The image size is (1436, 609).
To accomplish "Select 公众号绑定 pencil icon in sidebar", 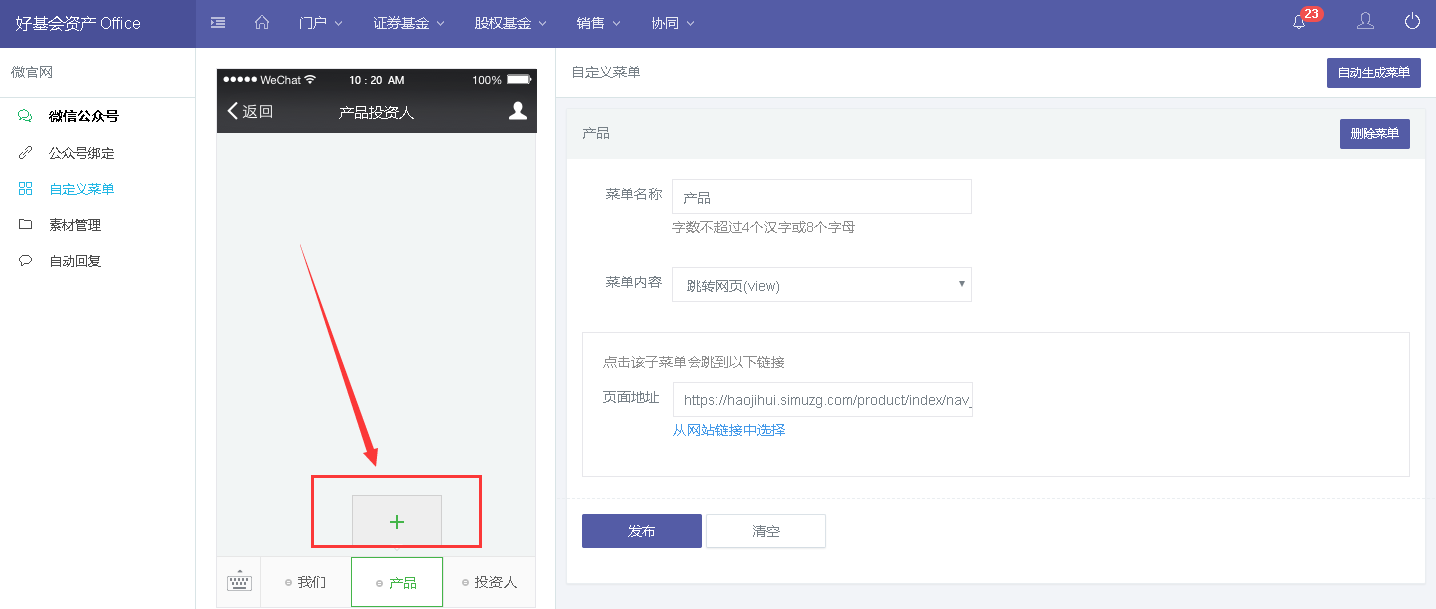I will (25, 152).
